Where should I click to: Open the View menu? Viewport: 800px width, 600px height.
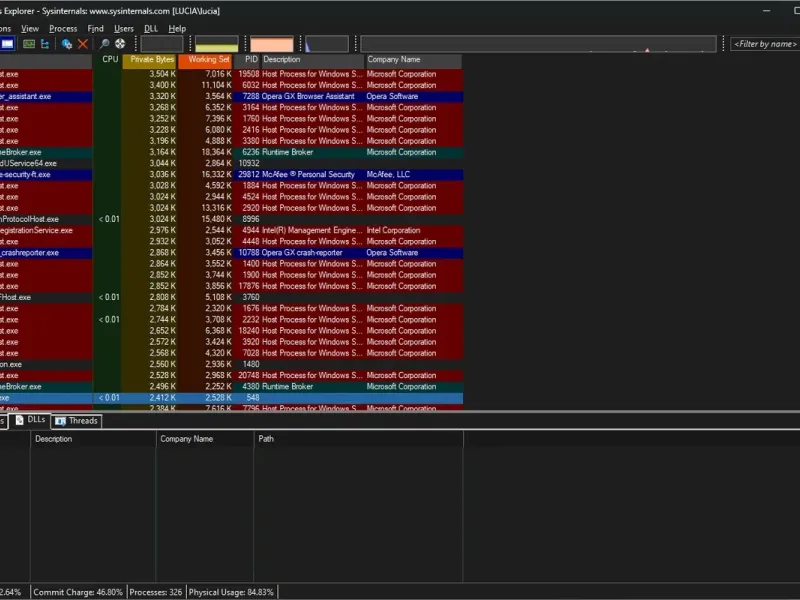coord(30,29)
